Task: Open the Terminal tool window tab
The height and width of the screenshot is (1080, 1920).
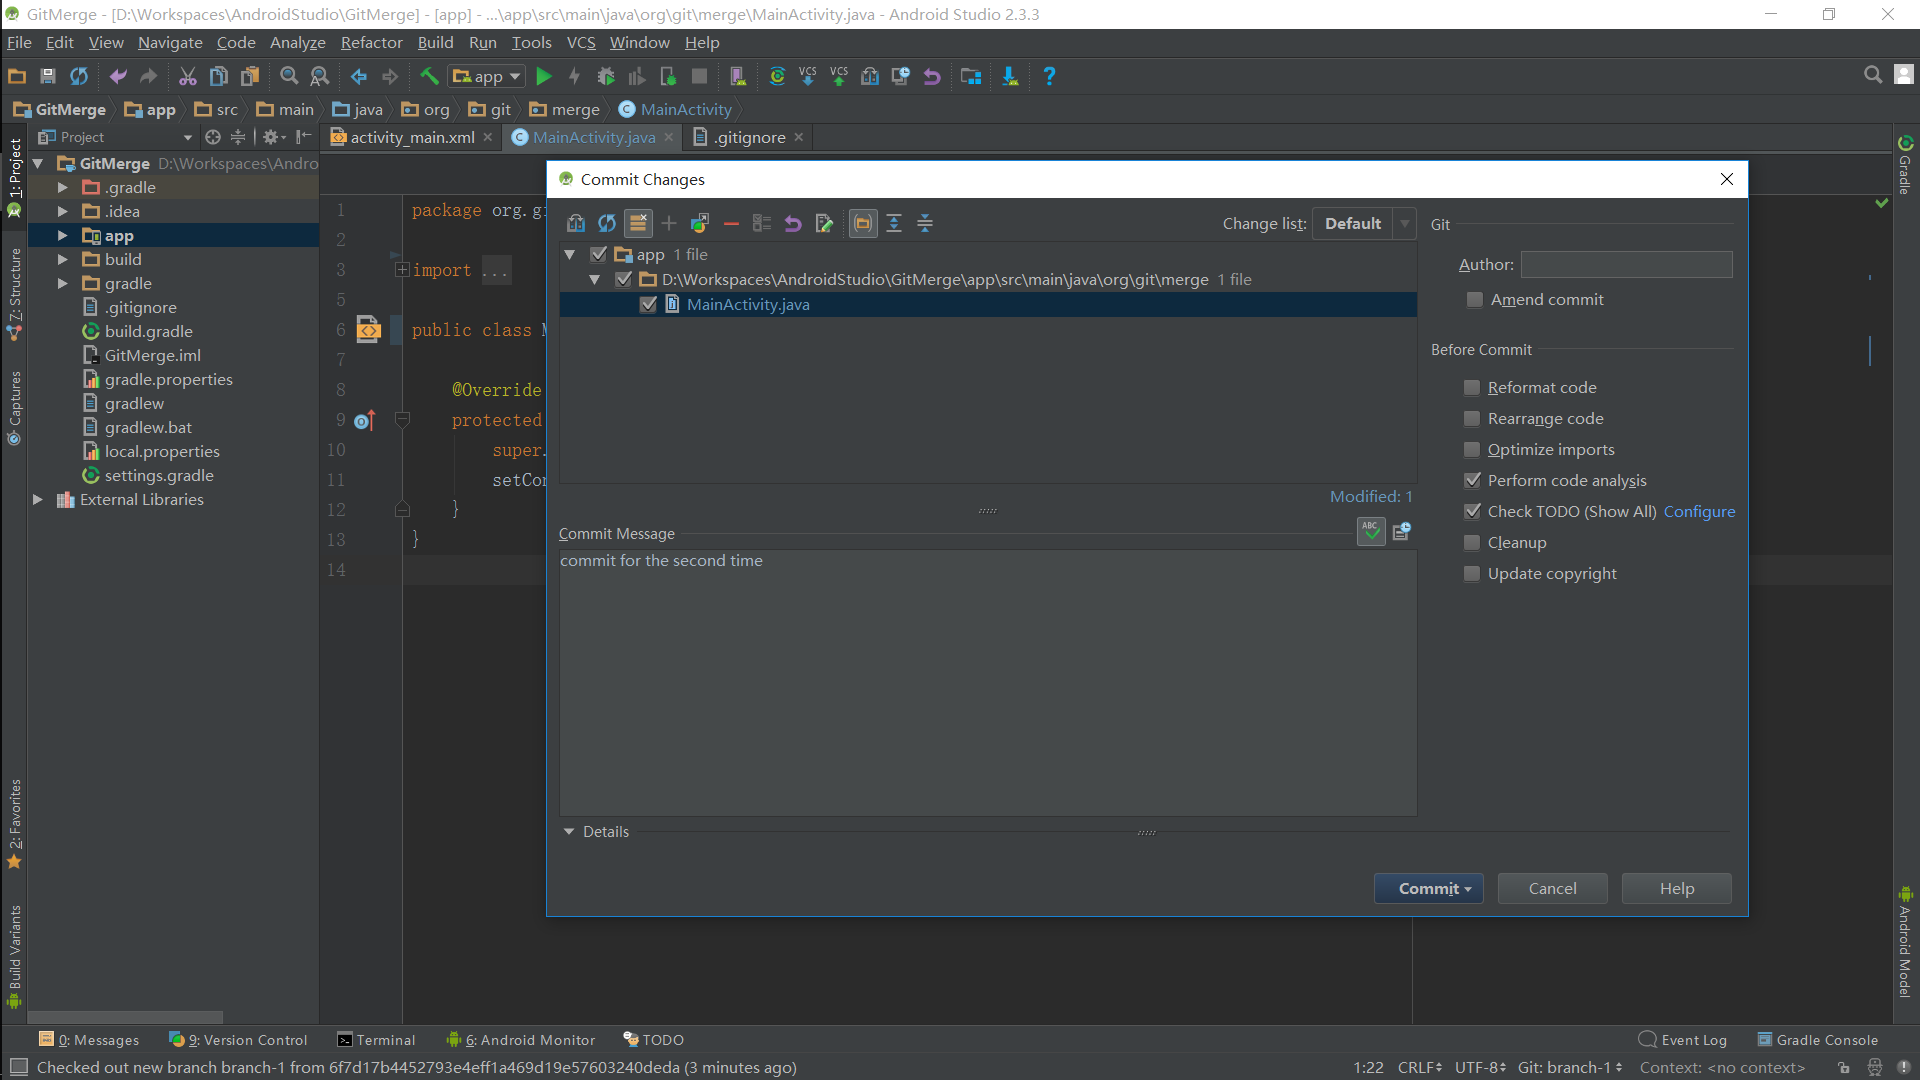Action: point(376,1040)
